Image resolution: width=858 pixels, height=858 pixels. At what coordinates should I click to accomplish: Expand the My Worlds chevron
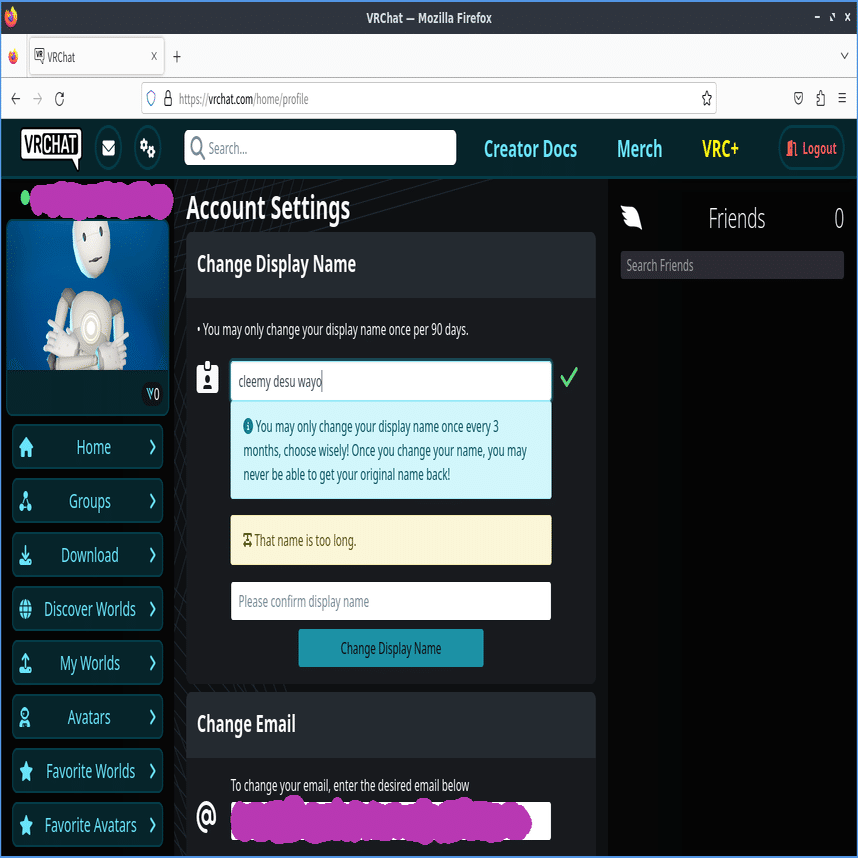(153, 663)
